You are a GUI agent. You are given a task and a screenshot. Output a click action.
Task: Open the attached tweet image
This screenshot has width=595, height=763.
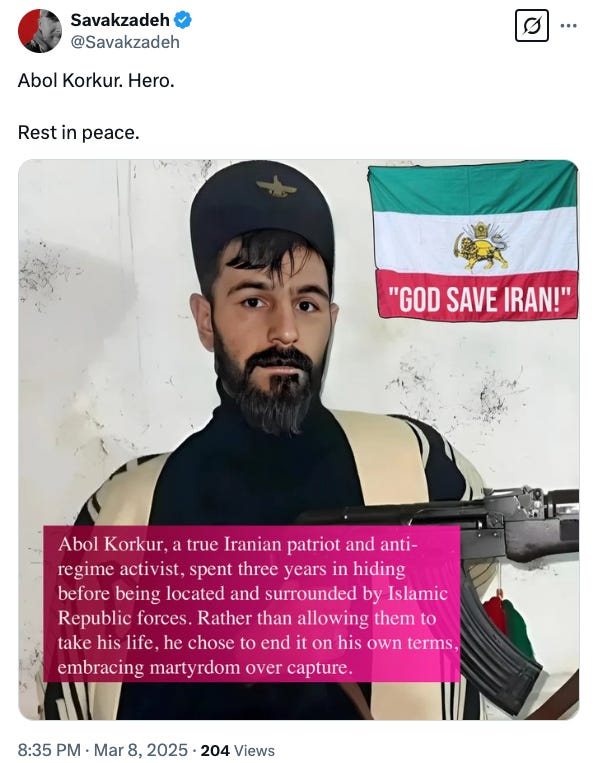(x=299, y=440)
